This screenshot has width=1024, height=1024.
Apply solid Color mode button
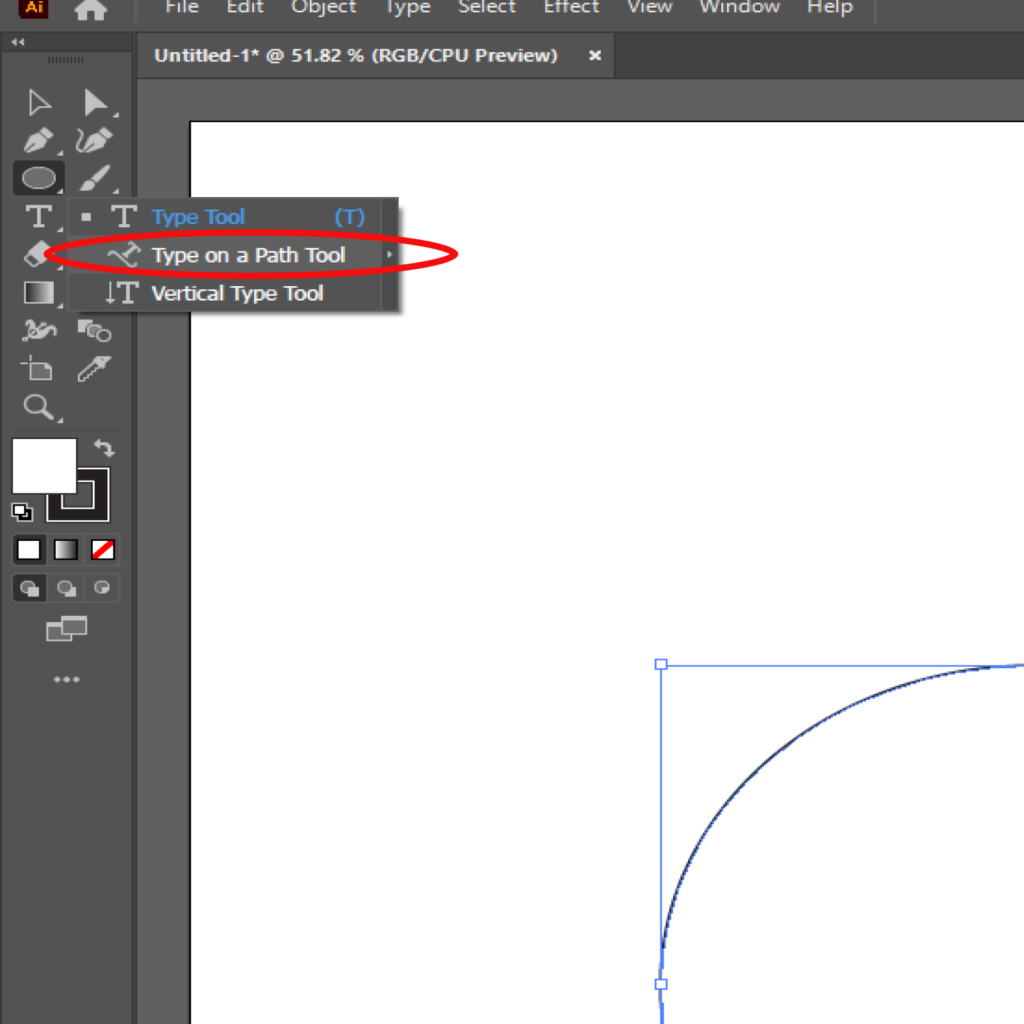29,550
